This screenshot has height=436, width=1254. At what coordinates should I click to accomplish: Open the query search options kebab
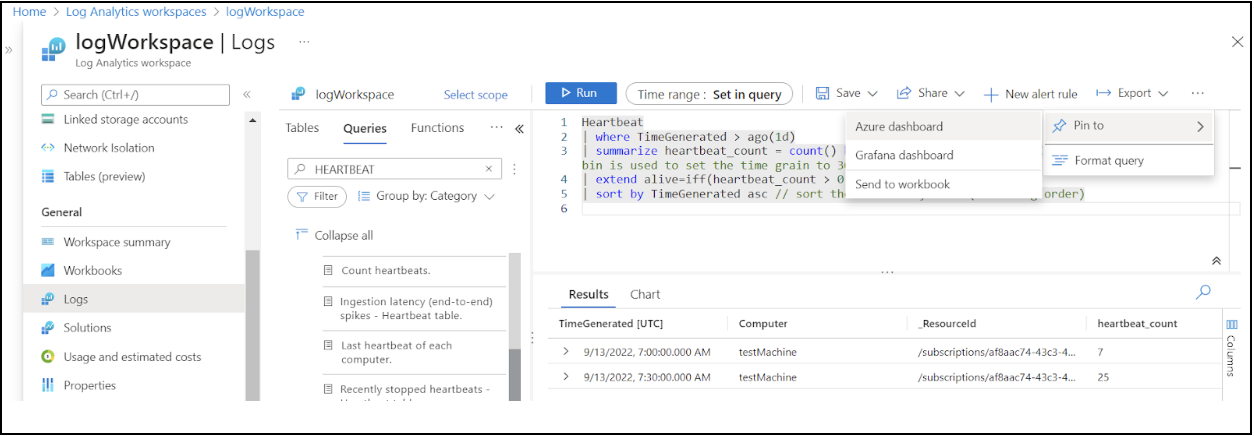pyautogui.click(x=515, y=169)
